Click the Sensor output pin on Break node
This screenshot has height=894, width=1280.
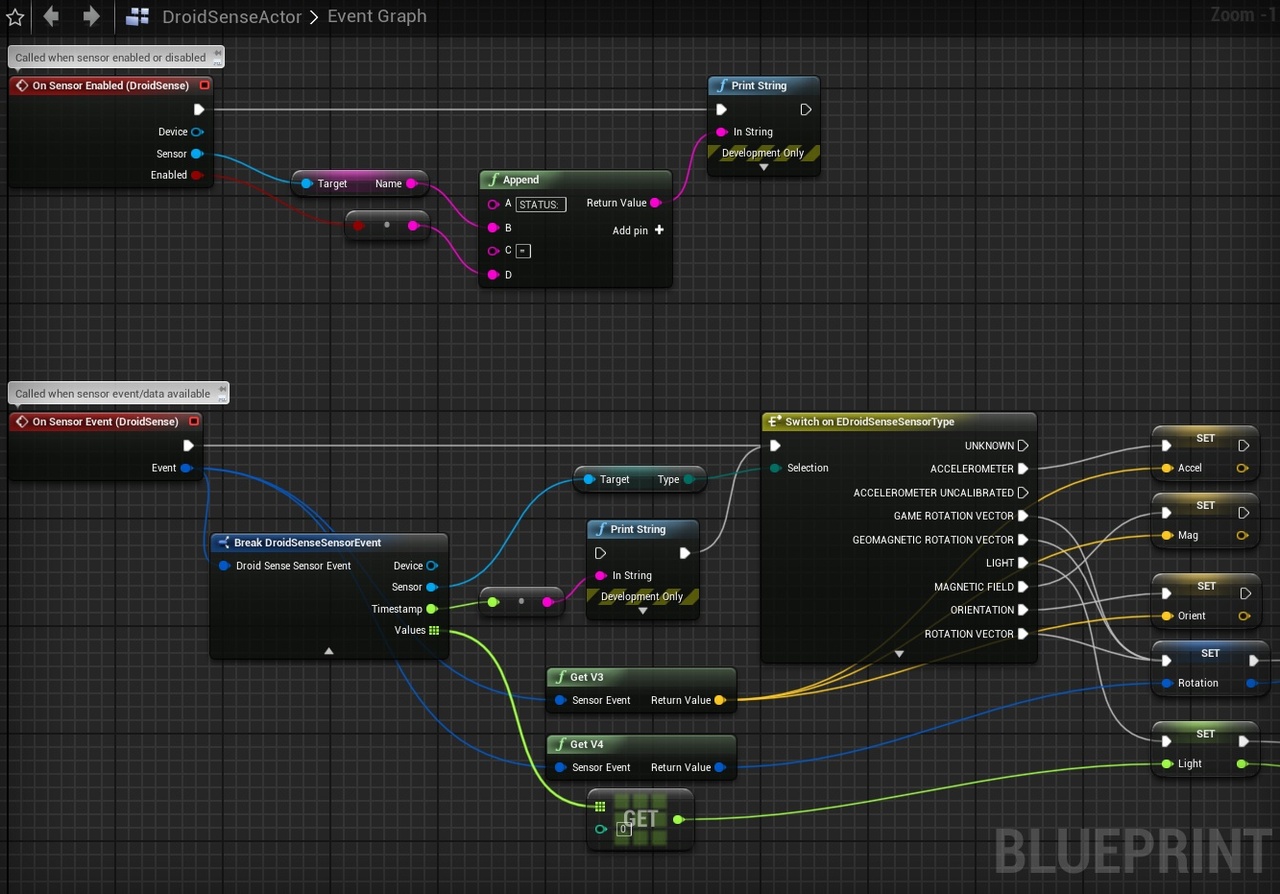coord(432,587)
